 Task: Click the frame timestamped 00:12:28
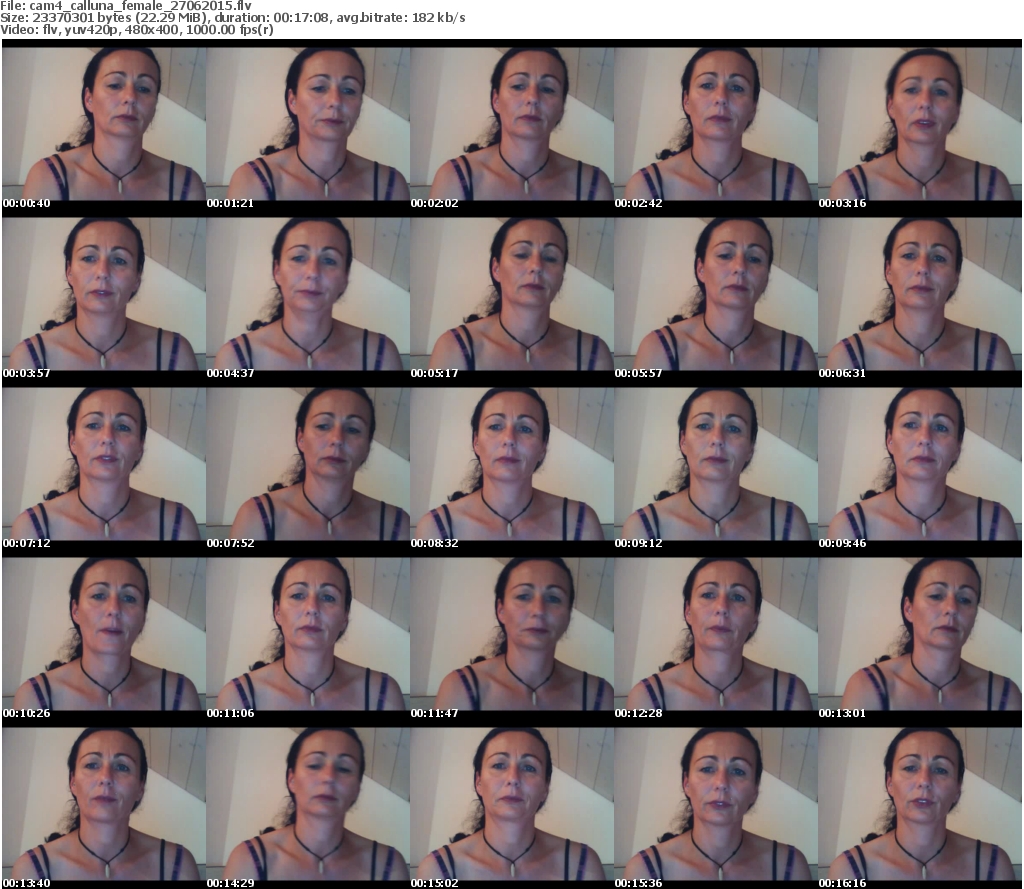tap(716, 634)
